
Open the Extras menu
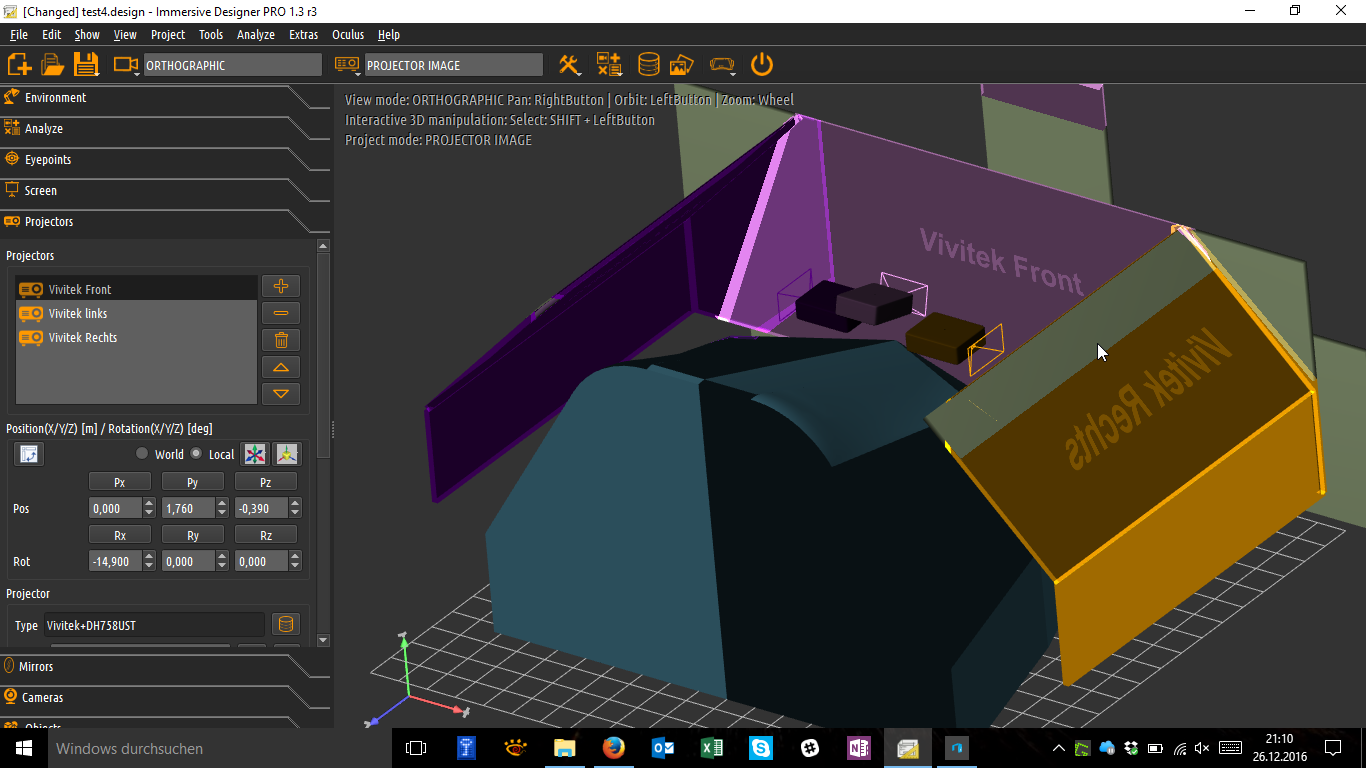pos(304,34)
